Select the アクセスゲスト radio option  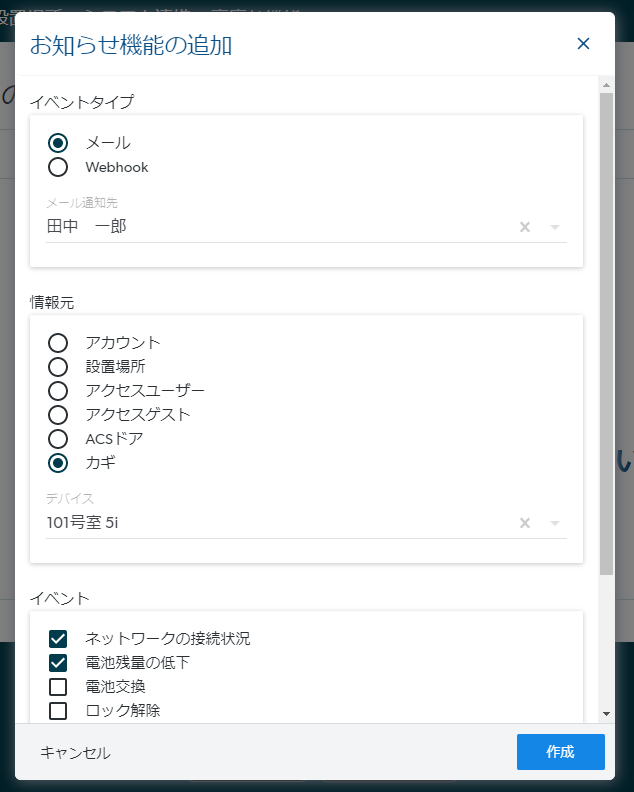pyautogui.click(x=58, y=415)
